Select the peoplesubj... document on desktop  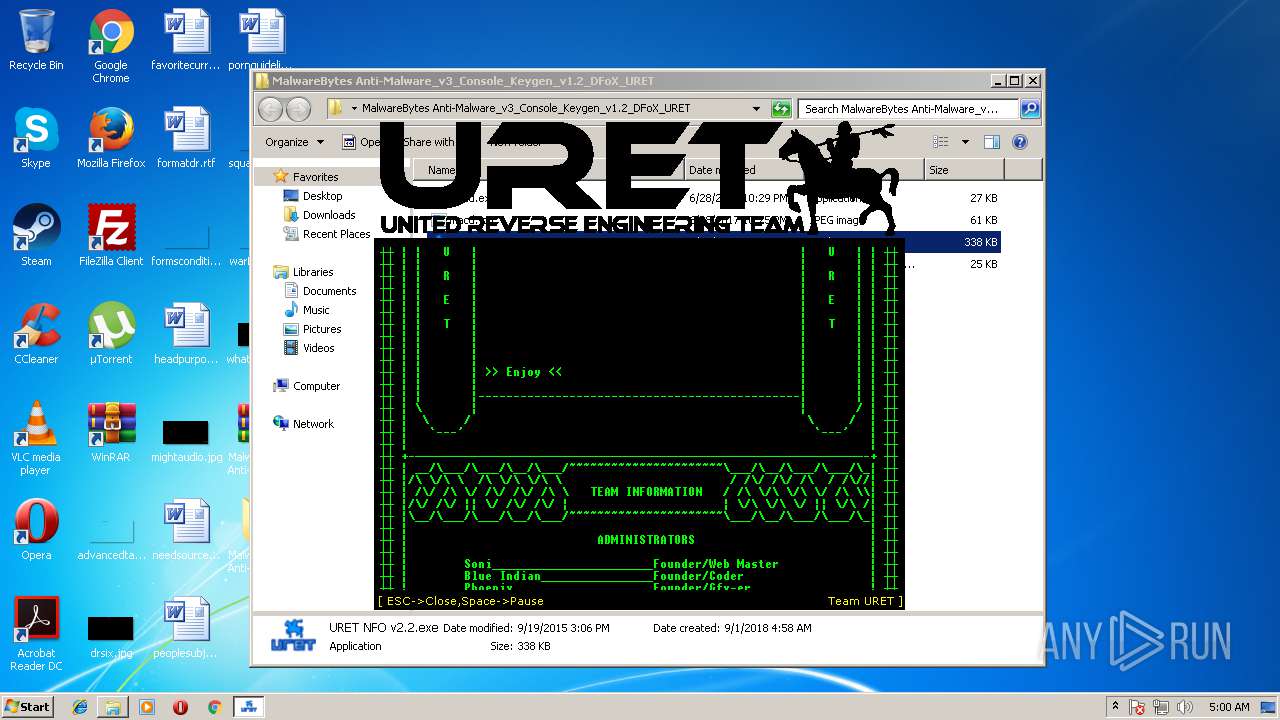(x=186, y=629)
